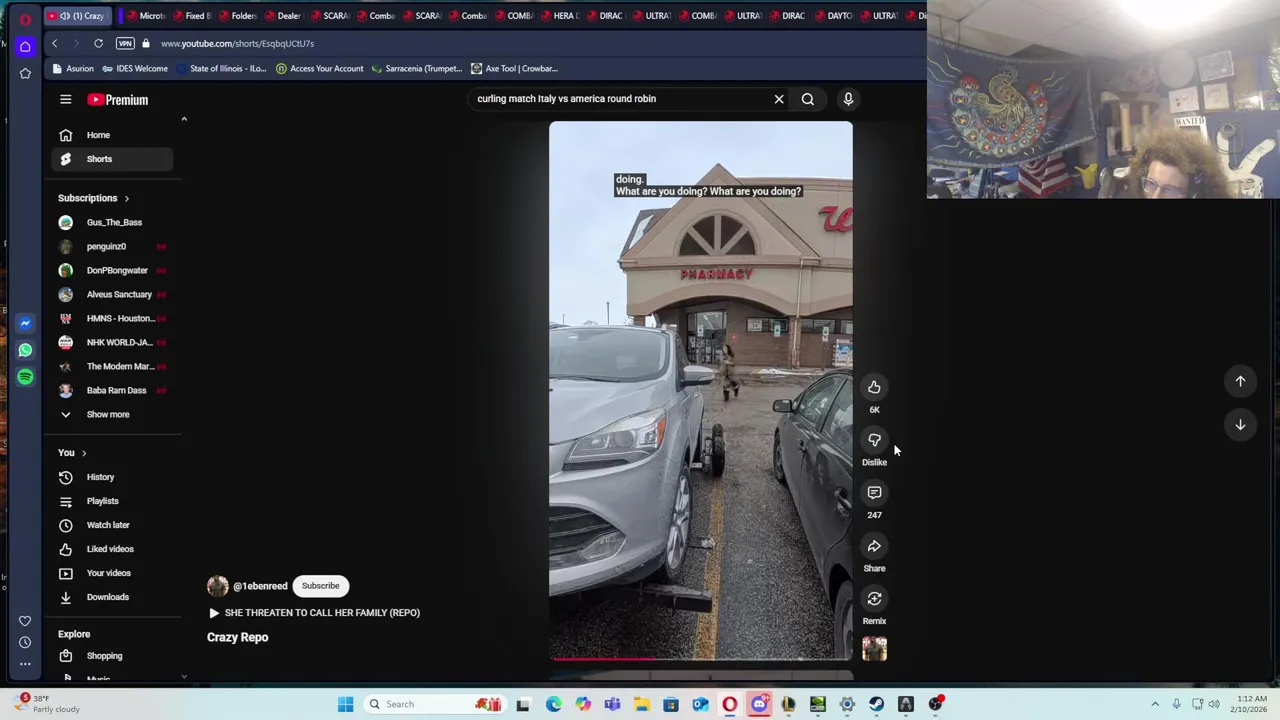
Task: Dislike the Short
Action: coord(874,440)
